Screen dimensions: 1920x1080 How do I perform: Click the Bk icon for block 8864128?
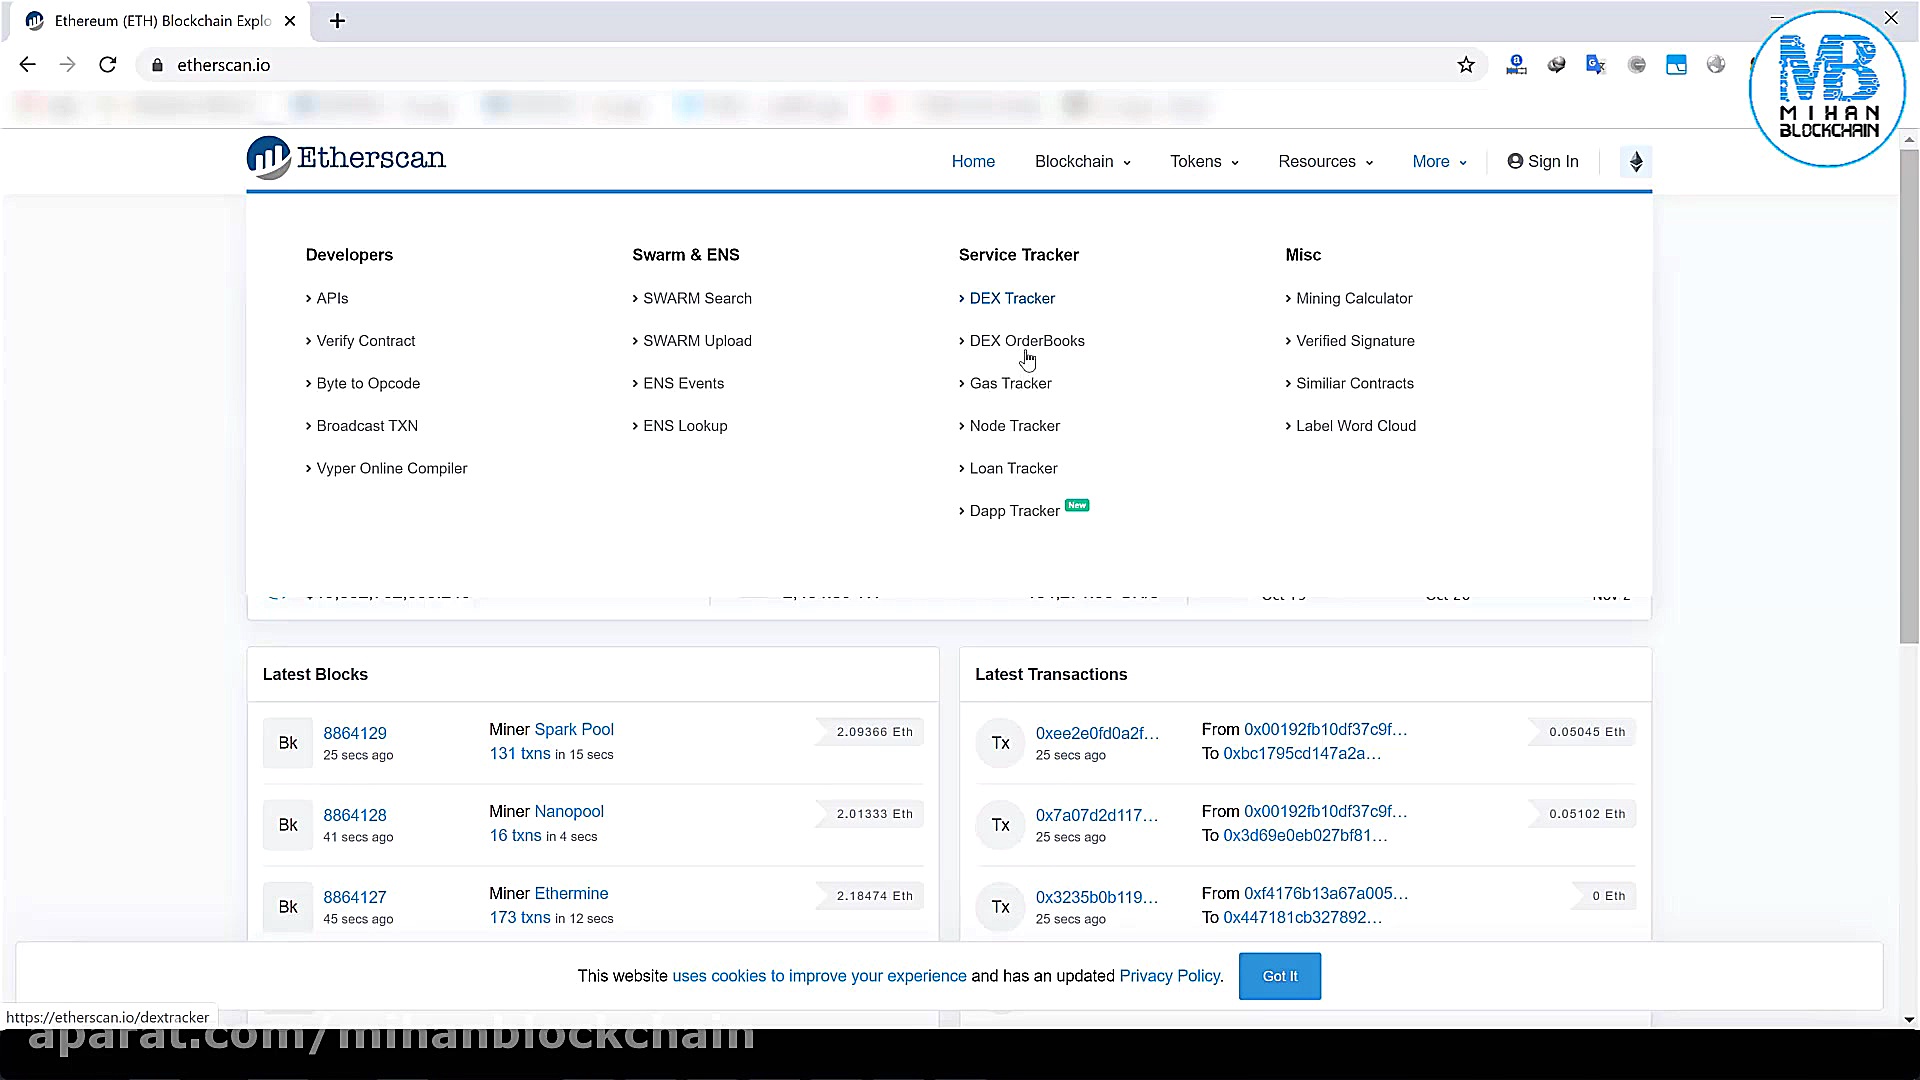pyautogui.click(x=288, y=825)
